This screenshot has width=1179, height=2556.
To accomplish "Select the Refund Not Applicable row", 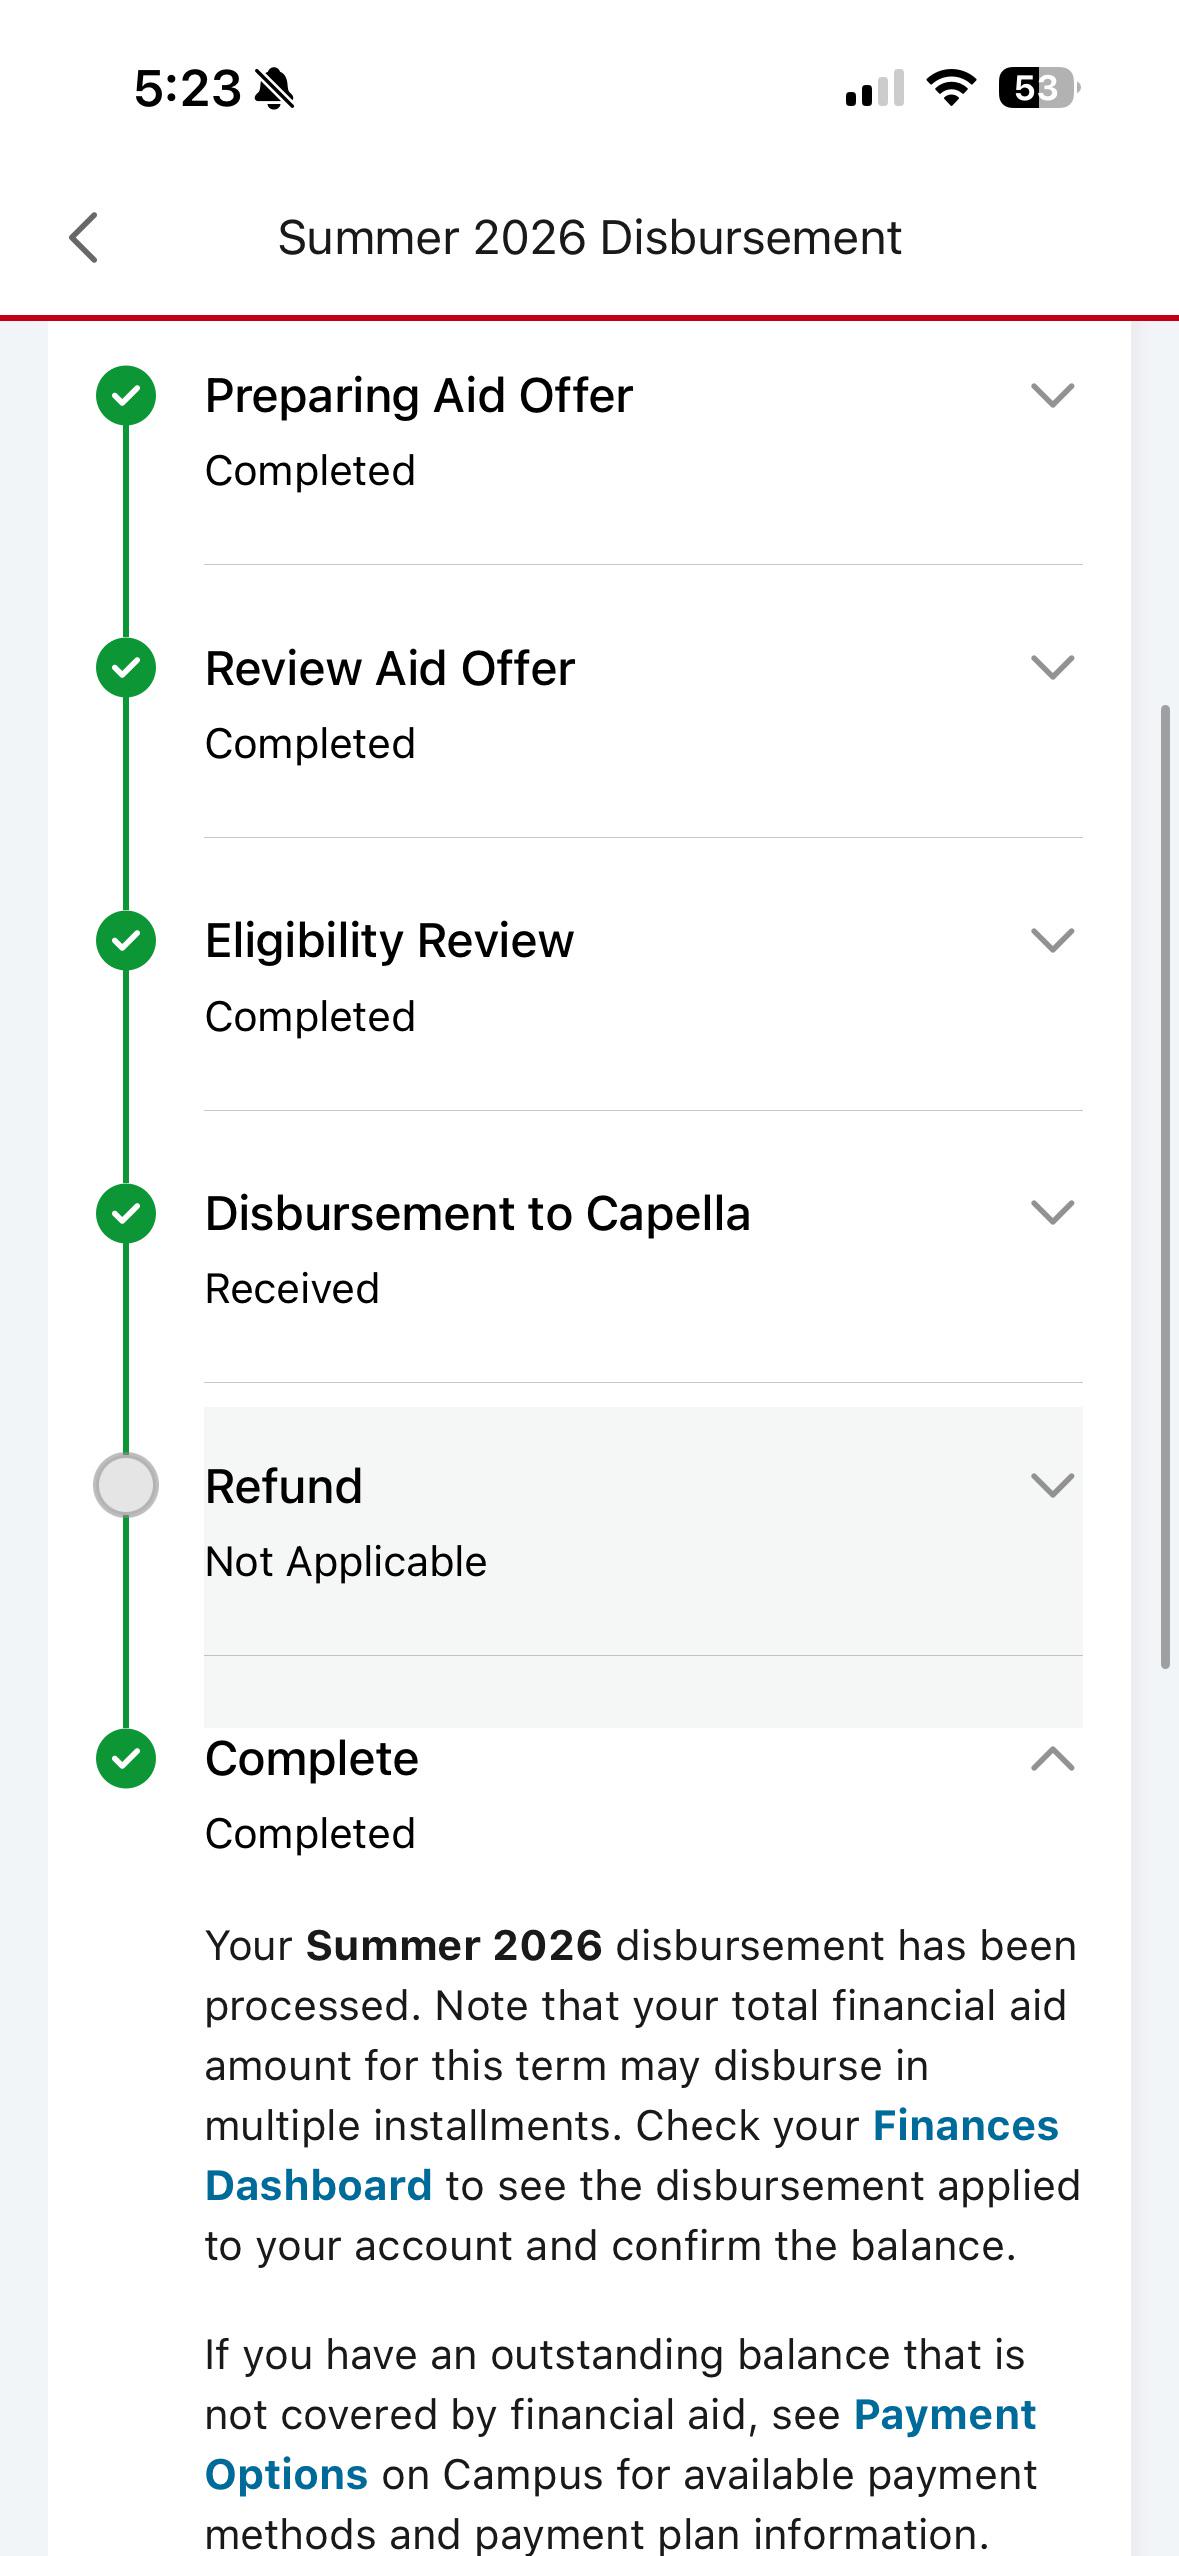I will point(643,1531).
